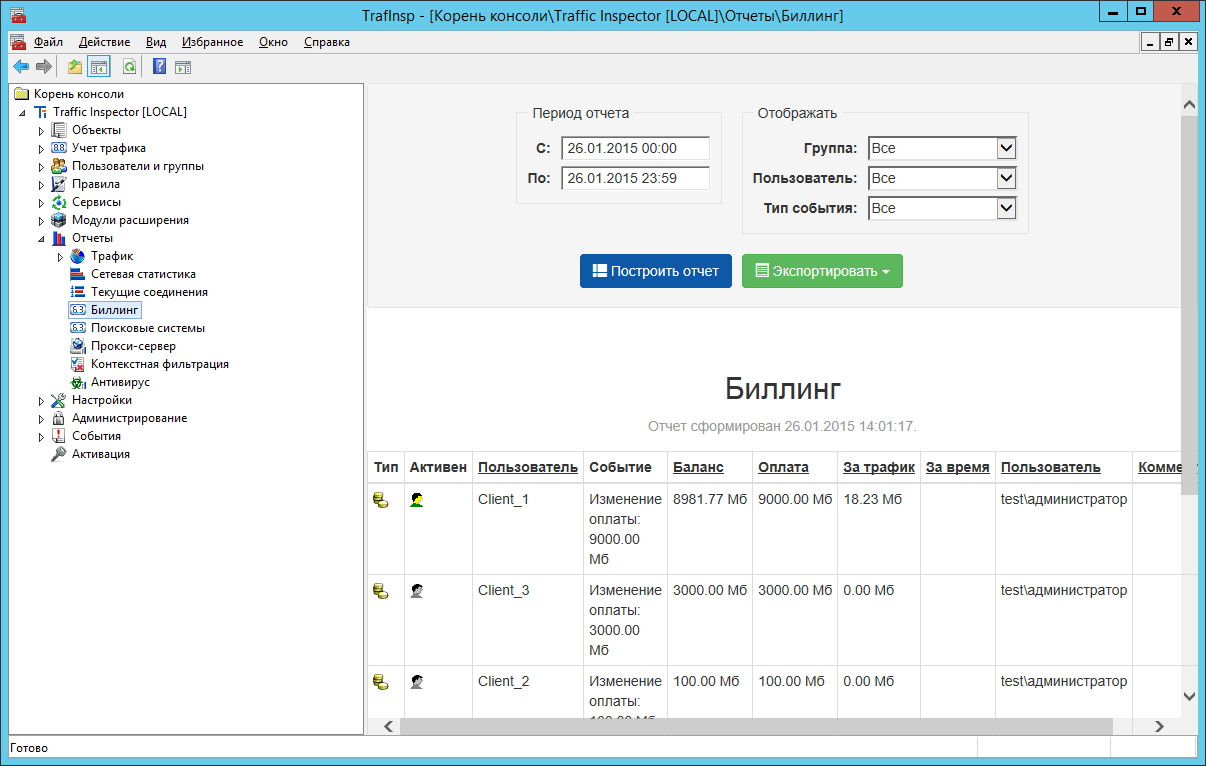Sort by first Пользователь column header
This screenshot has height=766, width=1206.
(528, 467)
